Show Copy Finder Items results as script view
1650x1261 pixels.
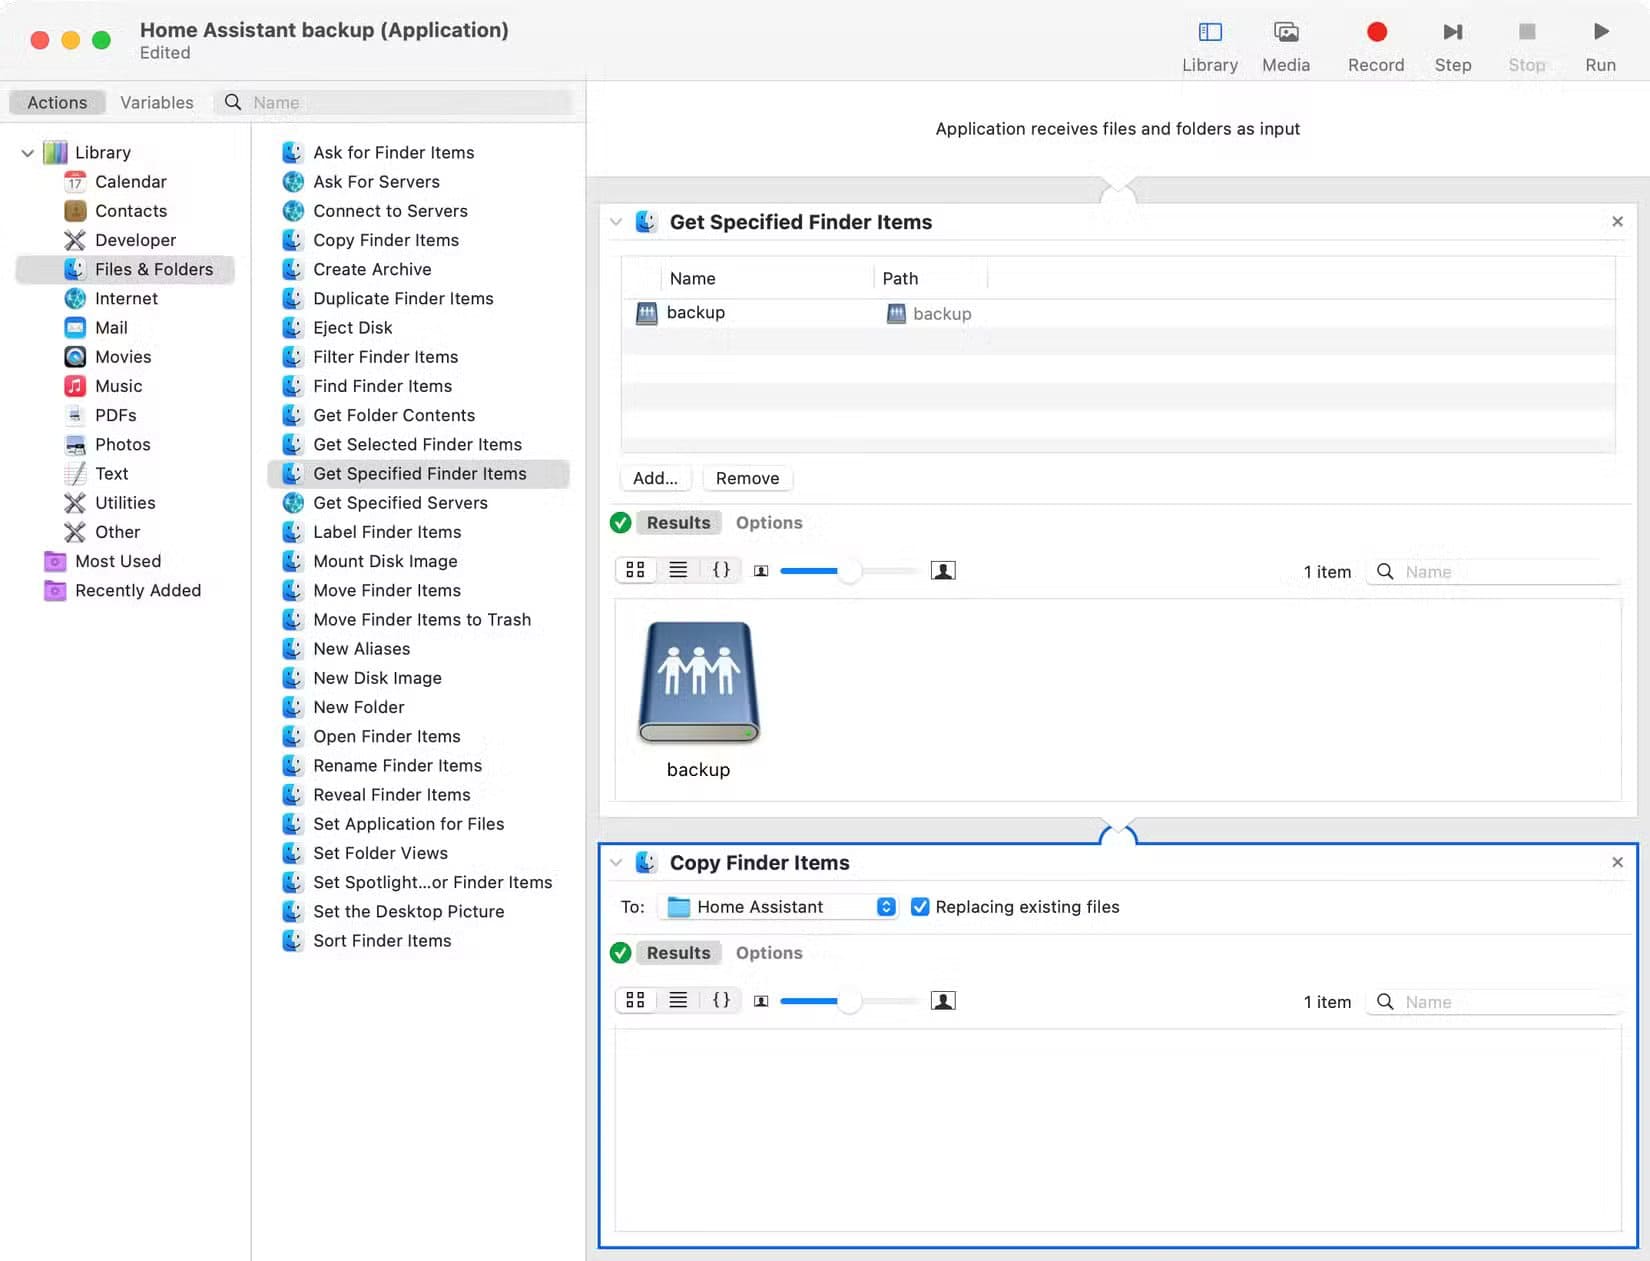(x=721, y=1000)
